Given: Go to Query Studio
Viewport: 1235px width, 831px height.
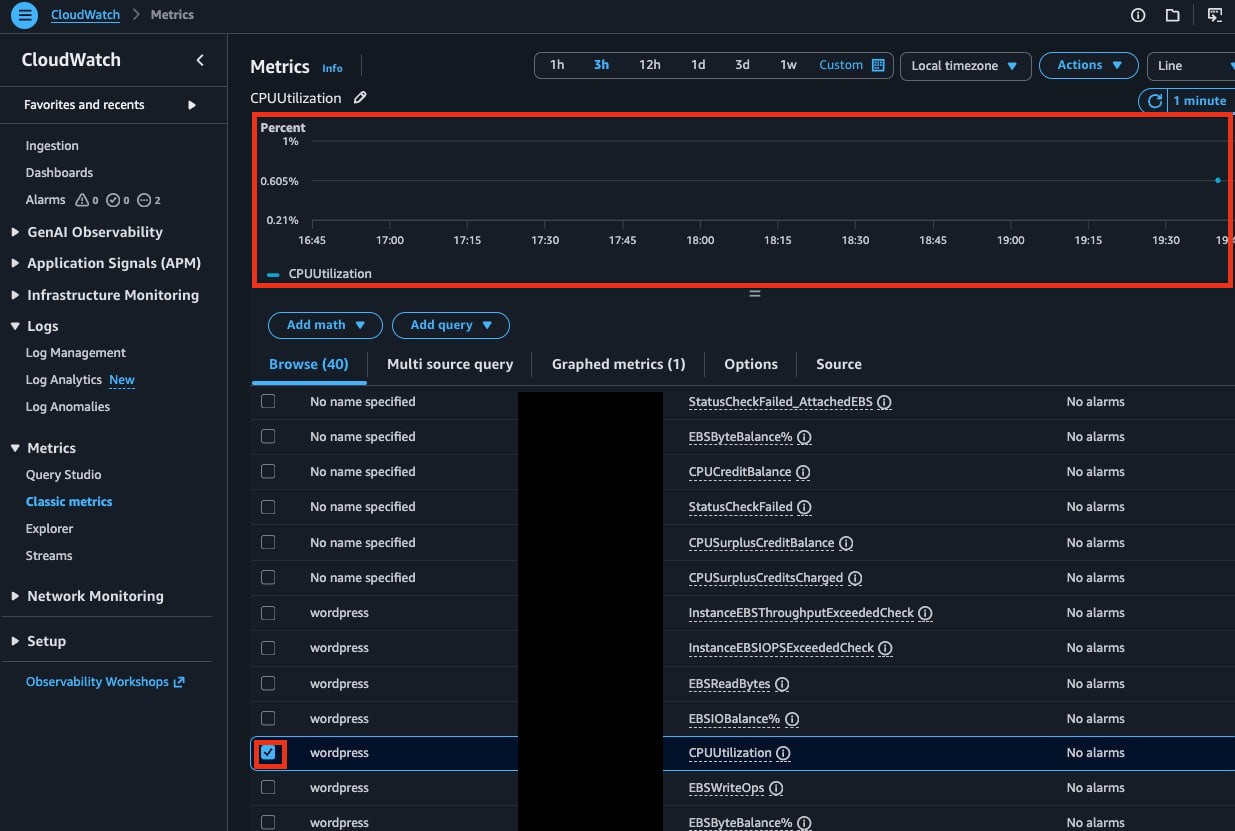Looking at the screenshot, I should click(64, 475).
